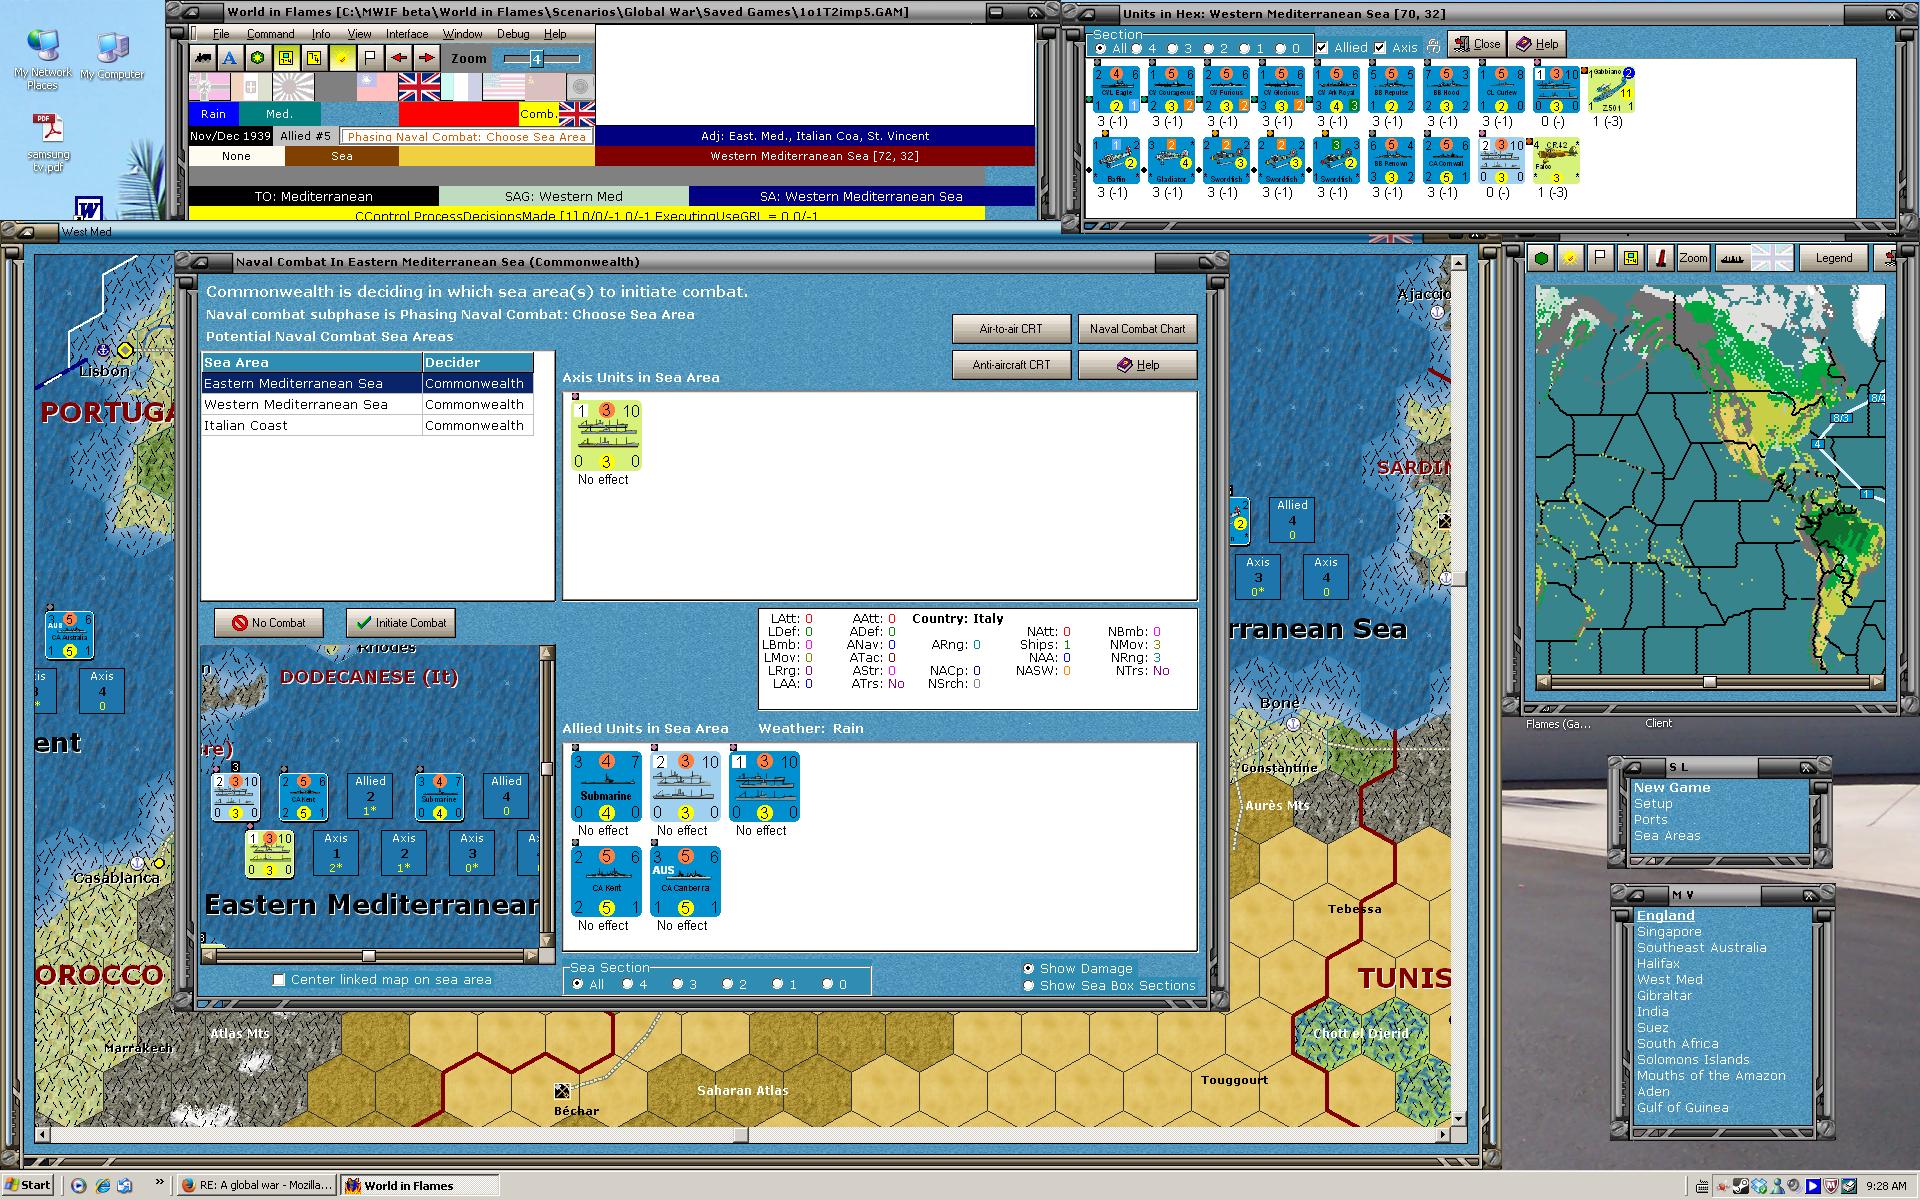1920x1200 pixels.
Task: Open the Air-to-air CRT chart
Action: coord(1011,328)
